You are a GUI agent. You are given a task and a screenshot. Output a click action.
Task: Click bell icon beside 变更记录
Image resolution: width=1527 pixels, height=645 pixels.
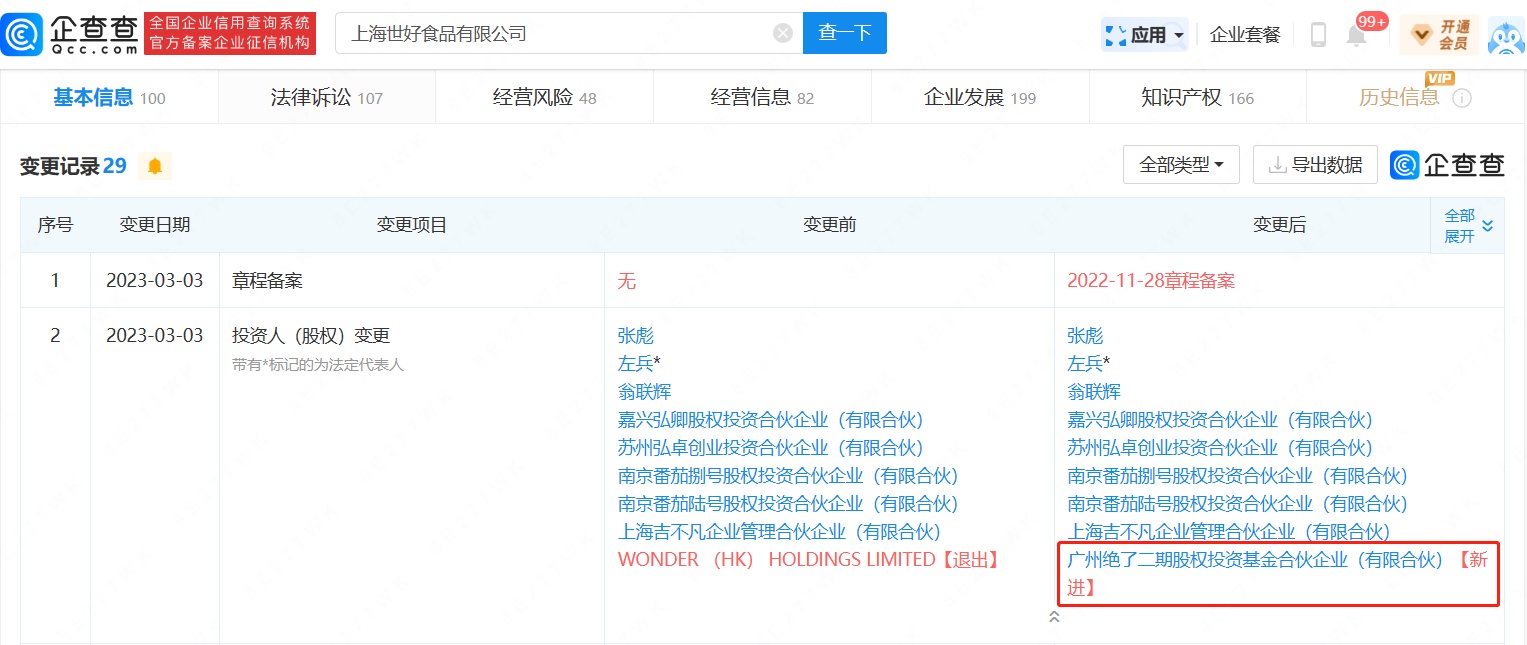click(155, 166)
